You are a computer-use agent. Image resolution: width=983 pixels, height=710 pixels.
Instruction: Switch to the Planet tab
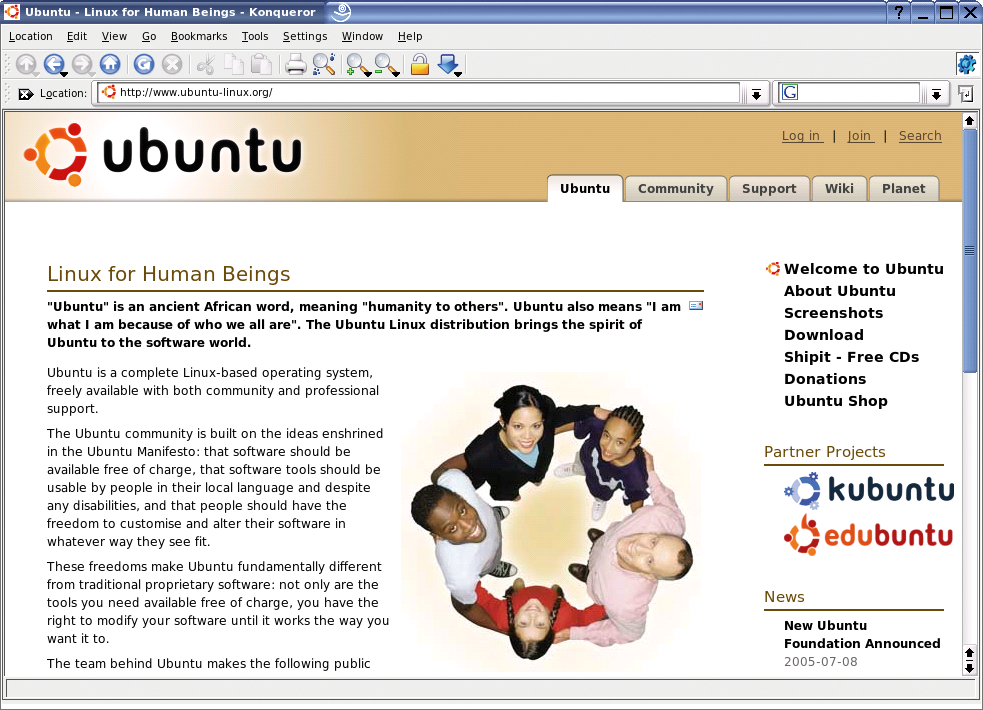coord(903,189)
